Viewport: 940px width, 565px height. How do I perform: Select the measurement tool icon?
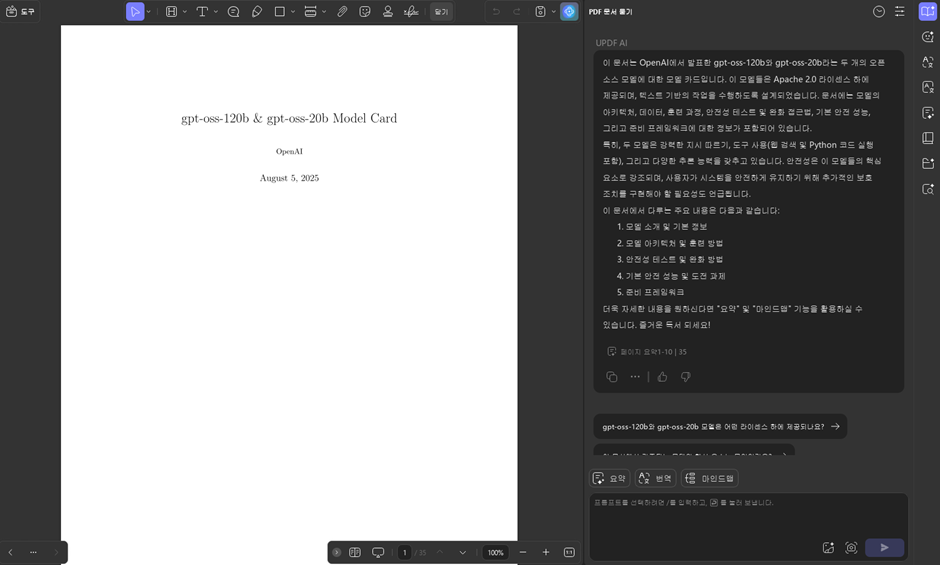click(x=310, y=11)
